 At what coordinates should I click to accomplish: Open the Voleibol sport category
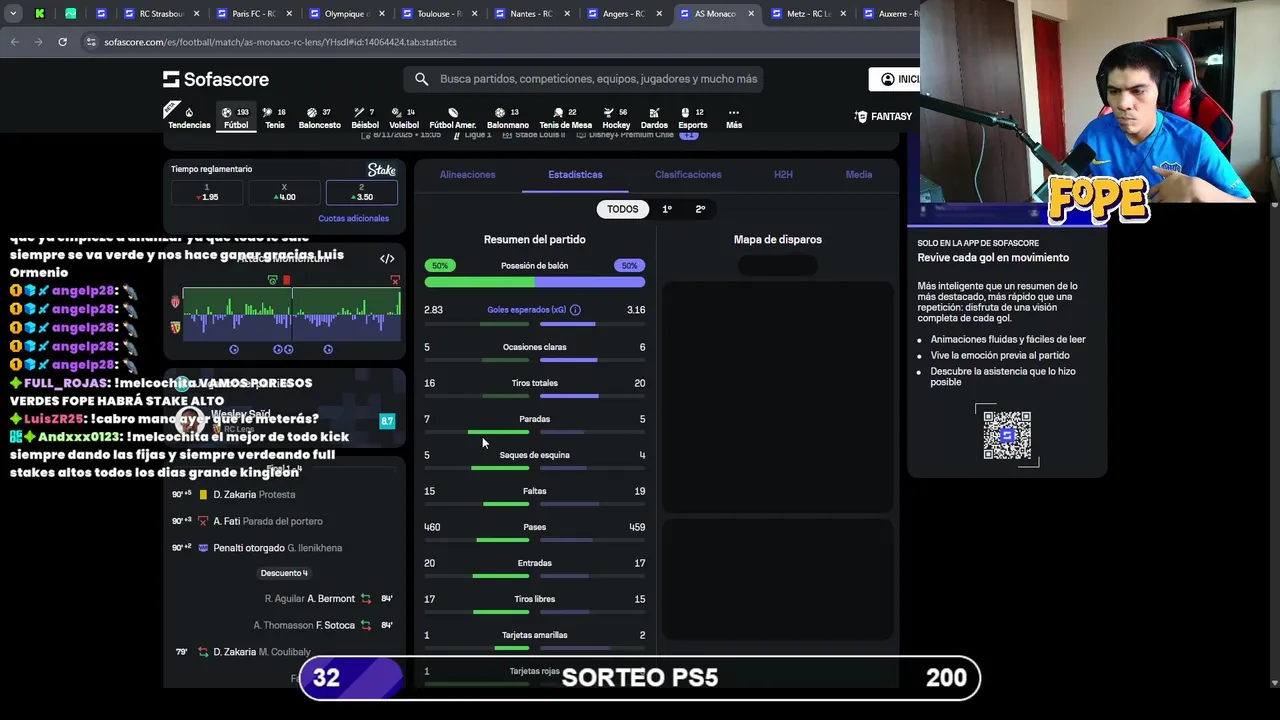pos(404,118)
